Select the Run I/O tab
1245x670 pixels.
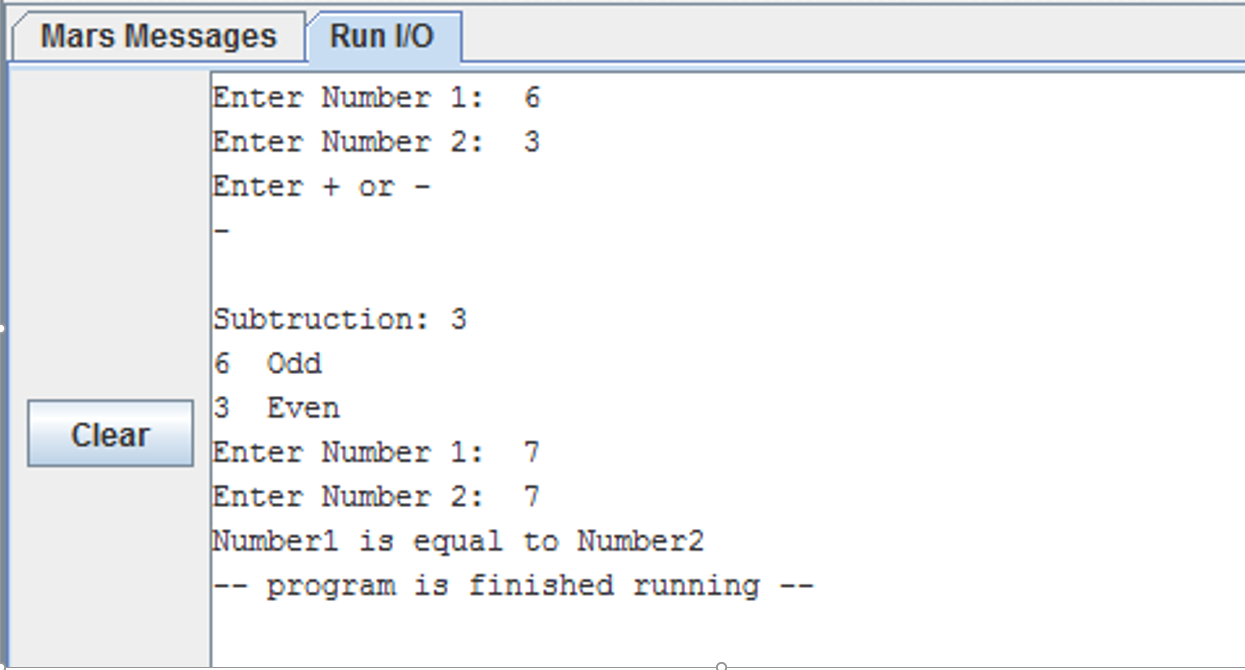pyautogui.click(x=382, y=37)
